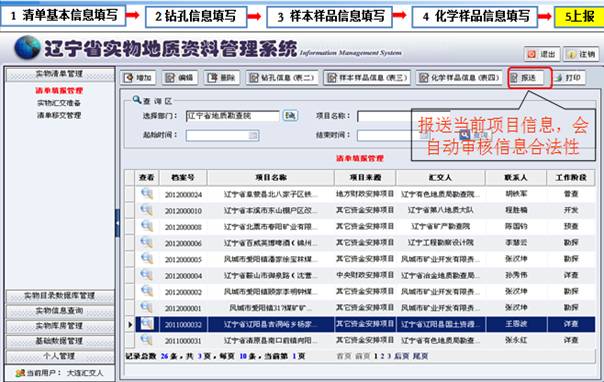Sort by the 项目名称 column header
The height and width of the screenshot is (382, 604).
tap(271, 178)
